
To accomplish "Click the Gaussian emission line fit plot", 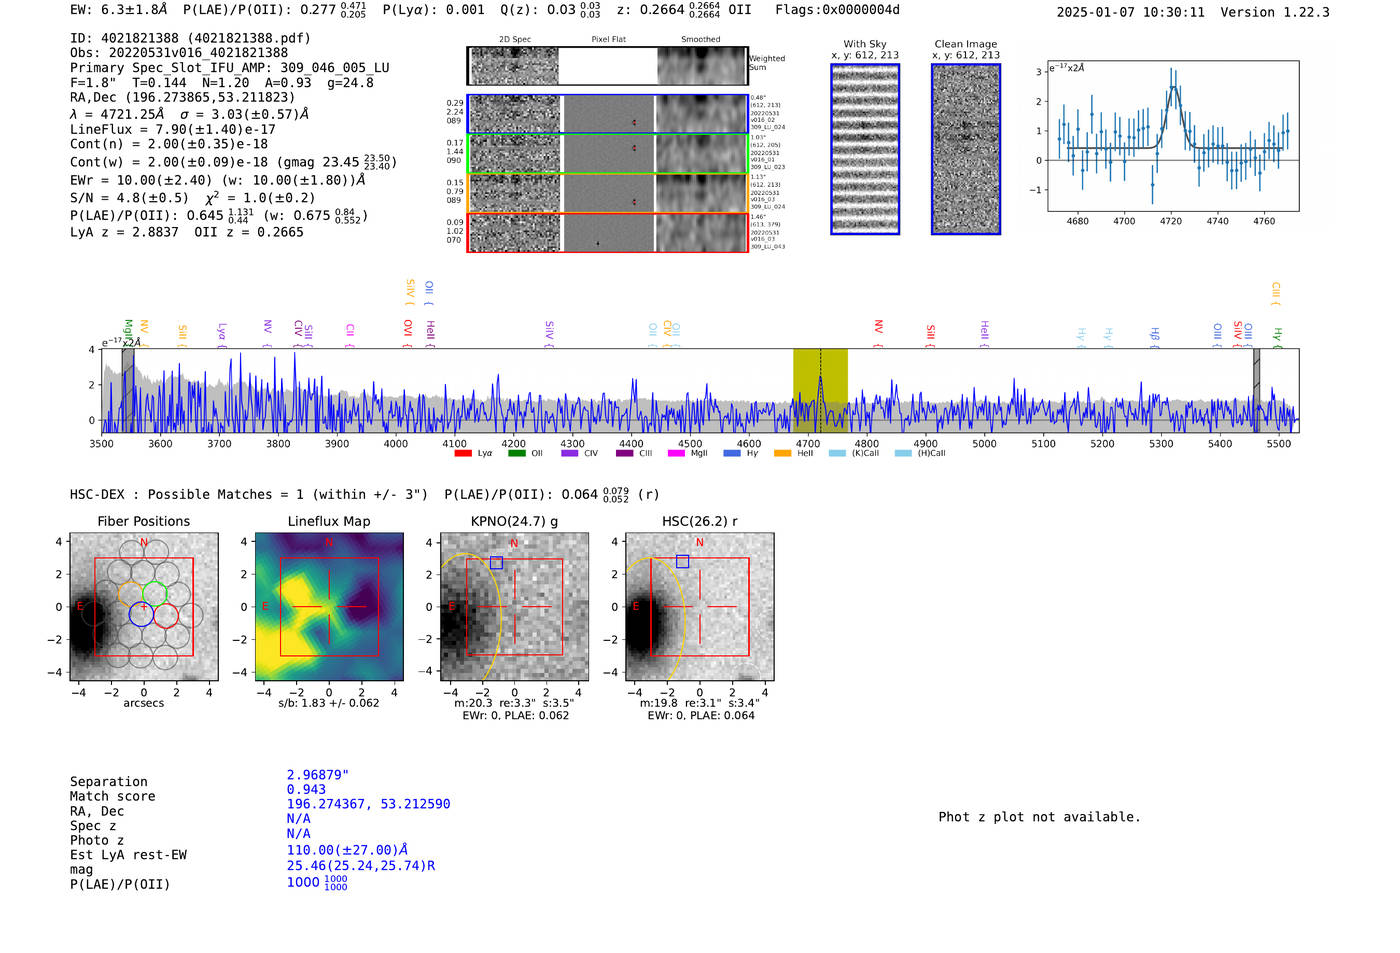I will [x=1174, y=136].
